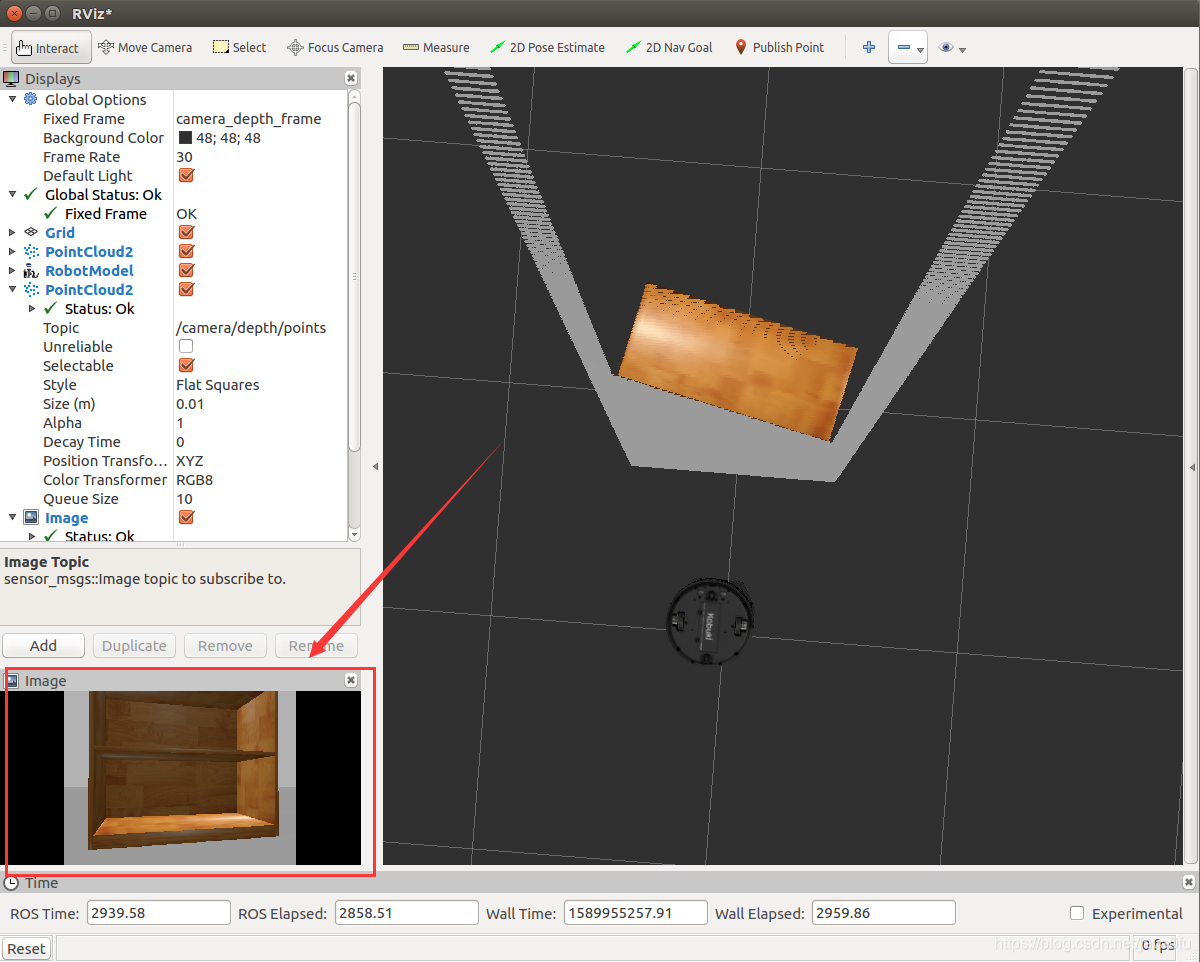Enable the Experimental checkbox
1200x962 pixels.
tap(1077, 913)
